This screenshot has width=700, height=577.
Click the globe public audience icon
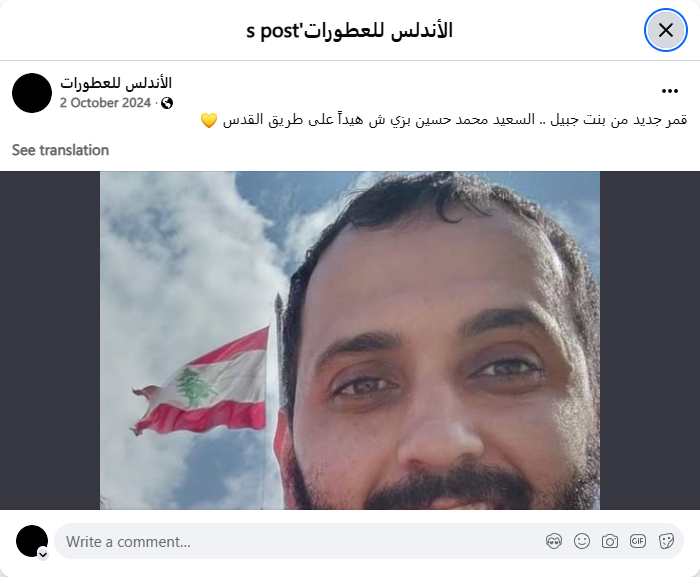(x=167, y=103)
